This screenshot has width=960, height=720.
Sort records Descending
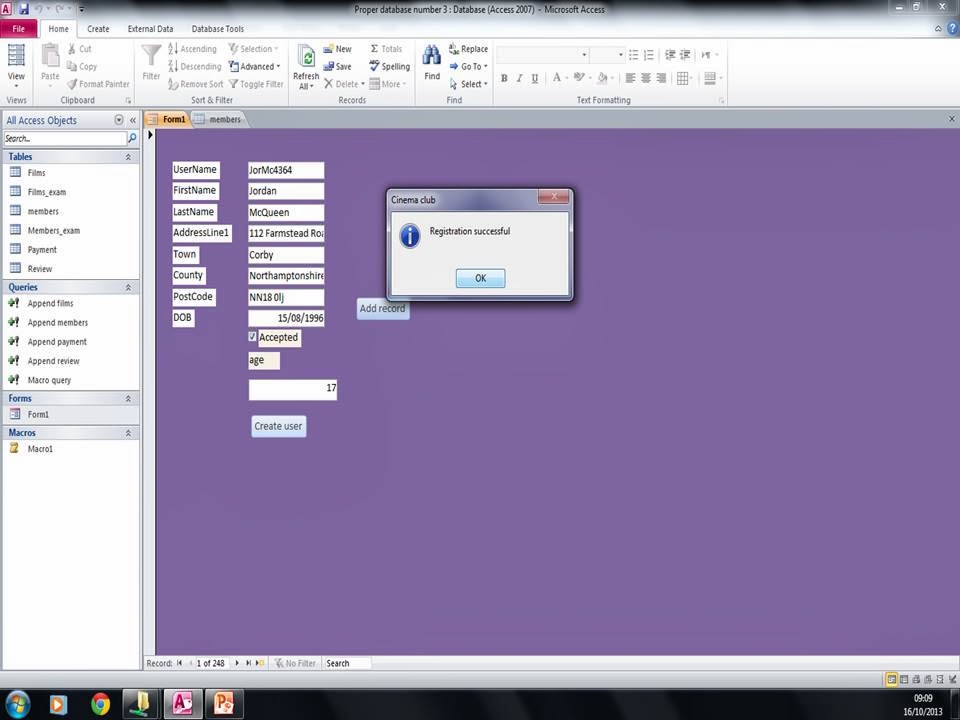pyautogui.click(x=195, y=66)
